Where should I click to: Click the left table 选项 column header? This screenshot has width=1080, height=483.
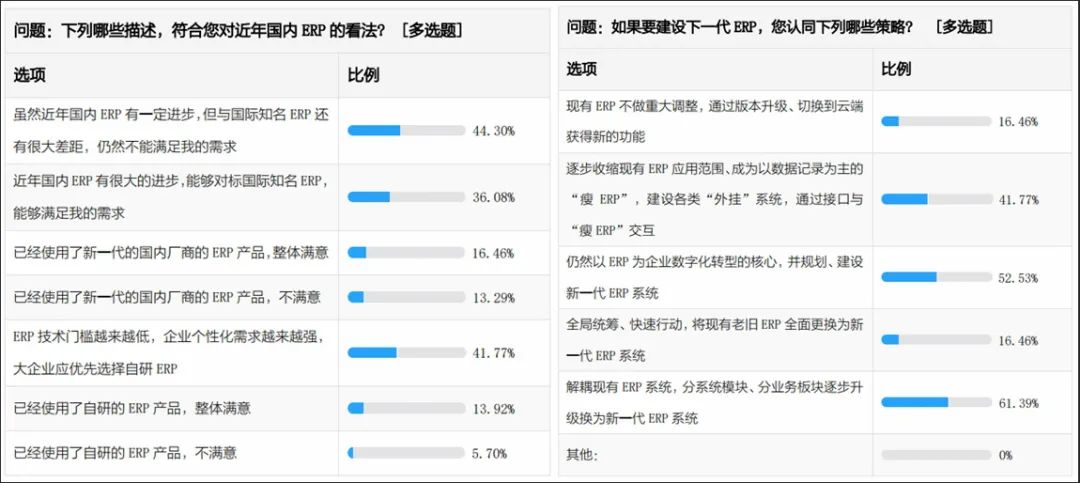click(30, 75)
